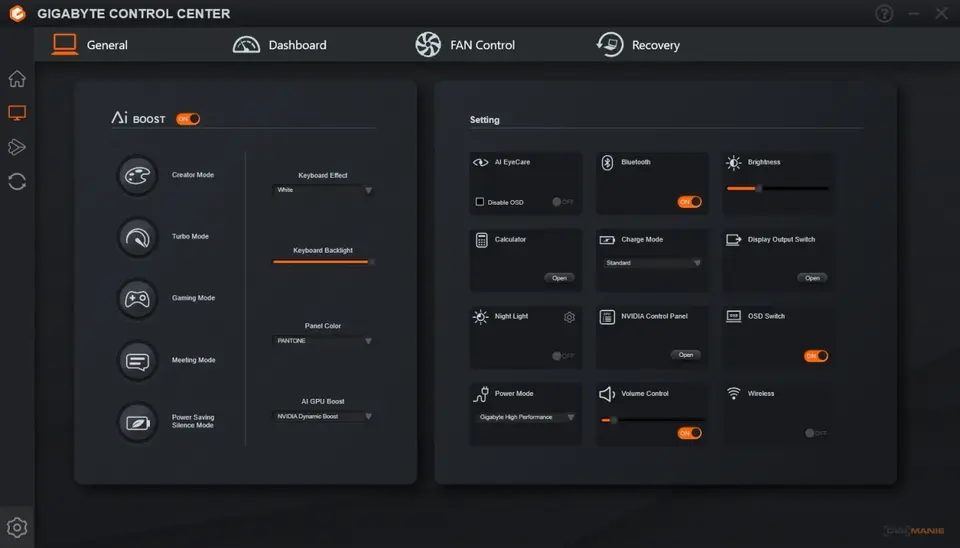Click Open button for NVIDIA Control Panel

(685, 355)
